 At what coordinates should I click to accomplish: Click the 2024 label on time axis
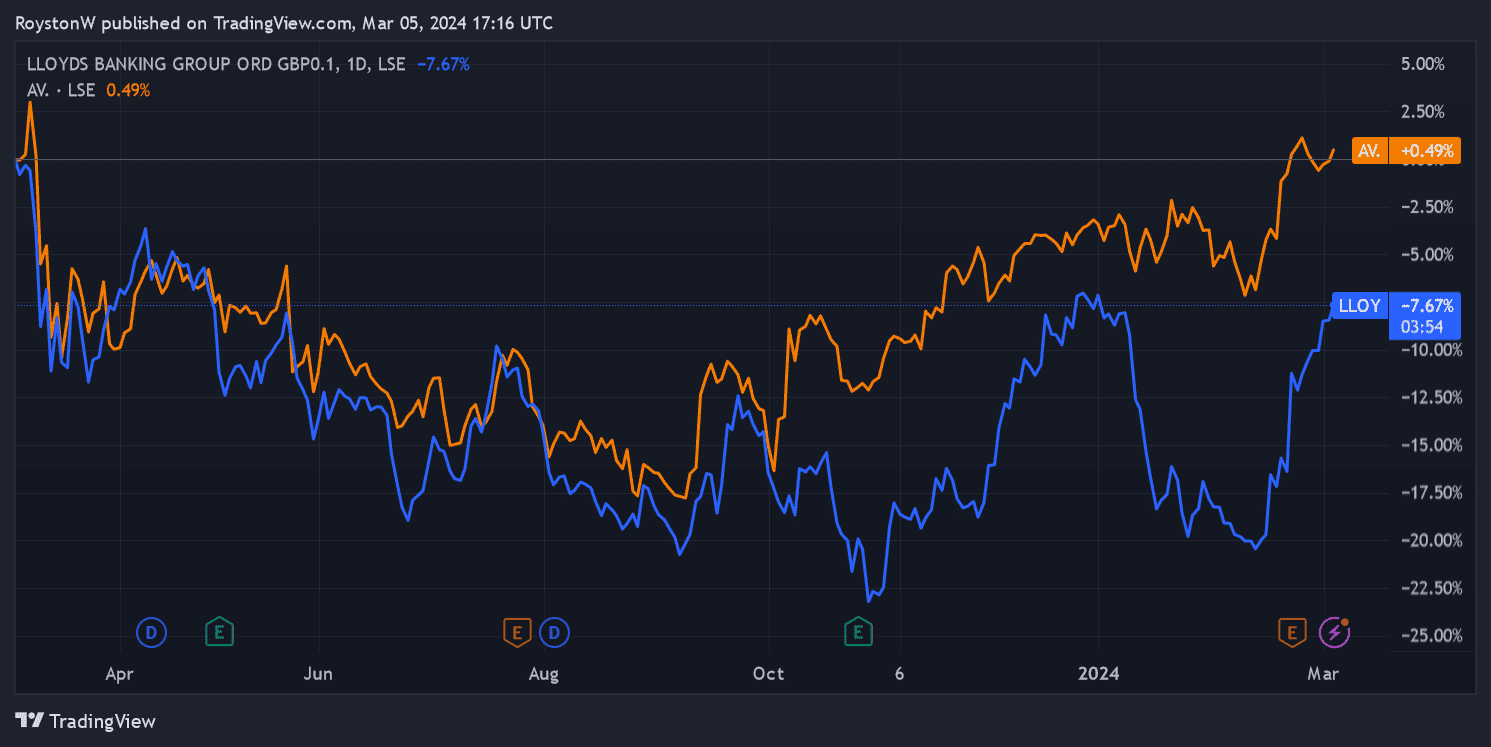click(x=1099, y=674)
